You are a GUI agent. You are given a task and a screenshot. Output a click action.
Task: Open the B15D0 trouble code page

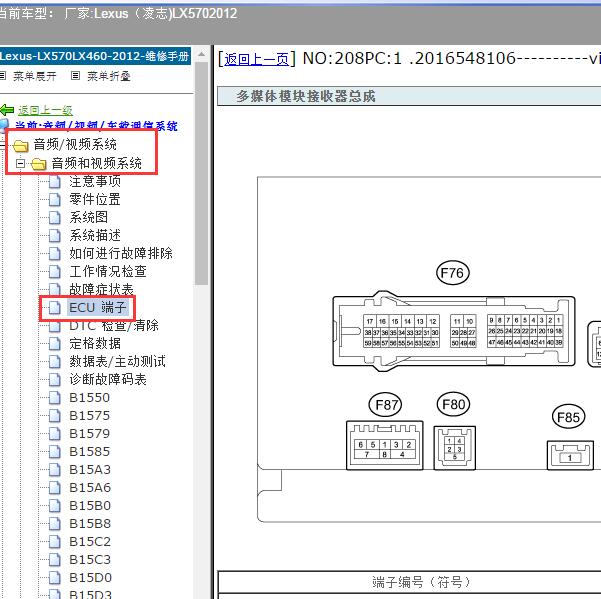pos(90,578)
